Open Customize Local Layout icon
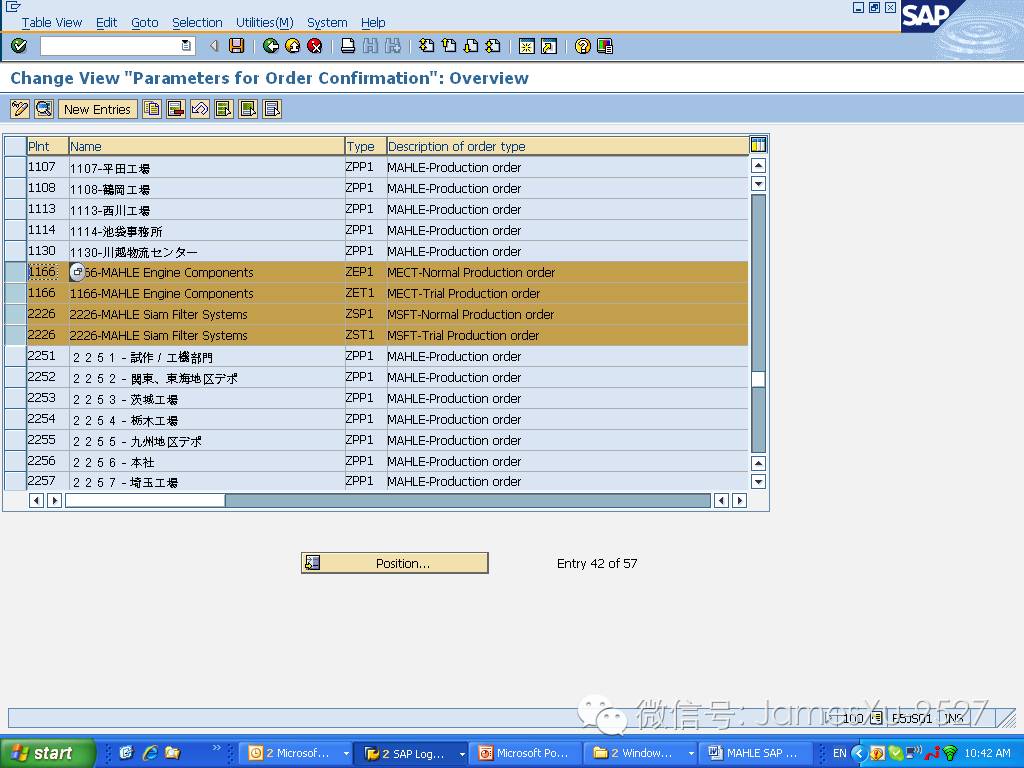1024x768 pixels. 605,46
